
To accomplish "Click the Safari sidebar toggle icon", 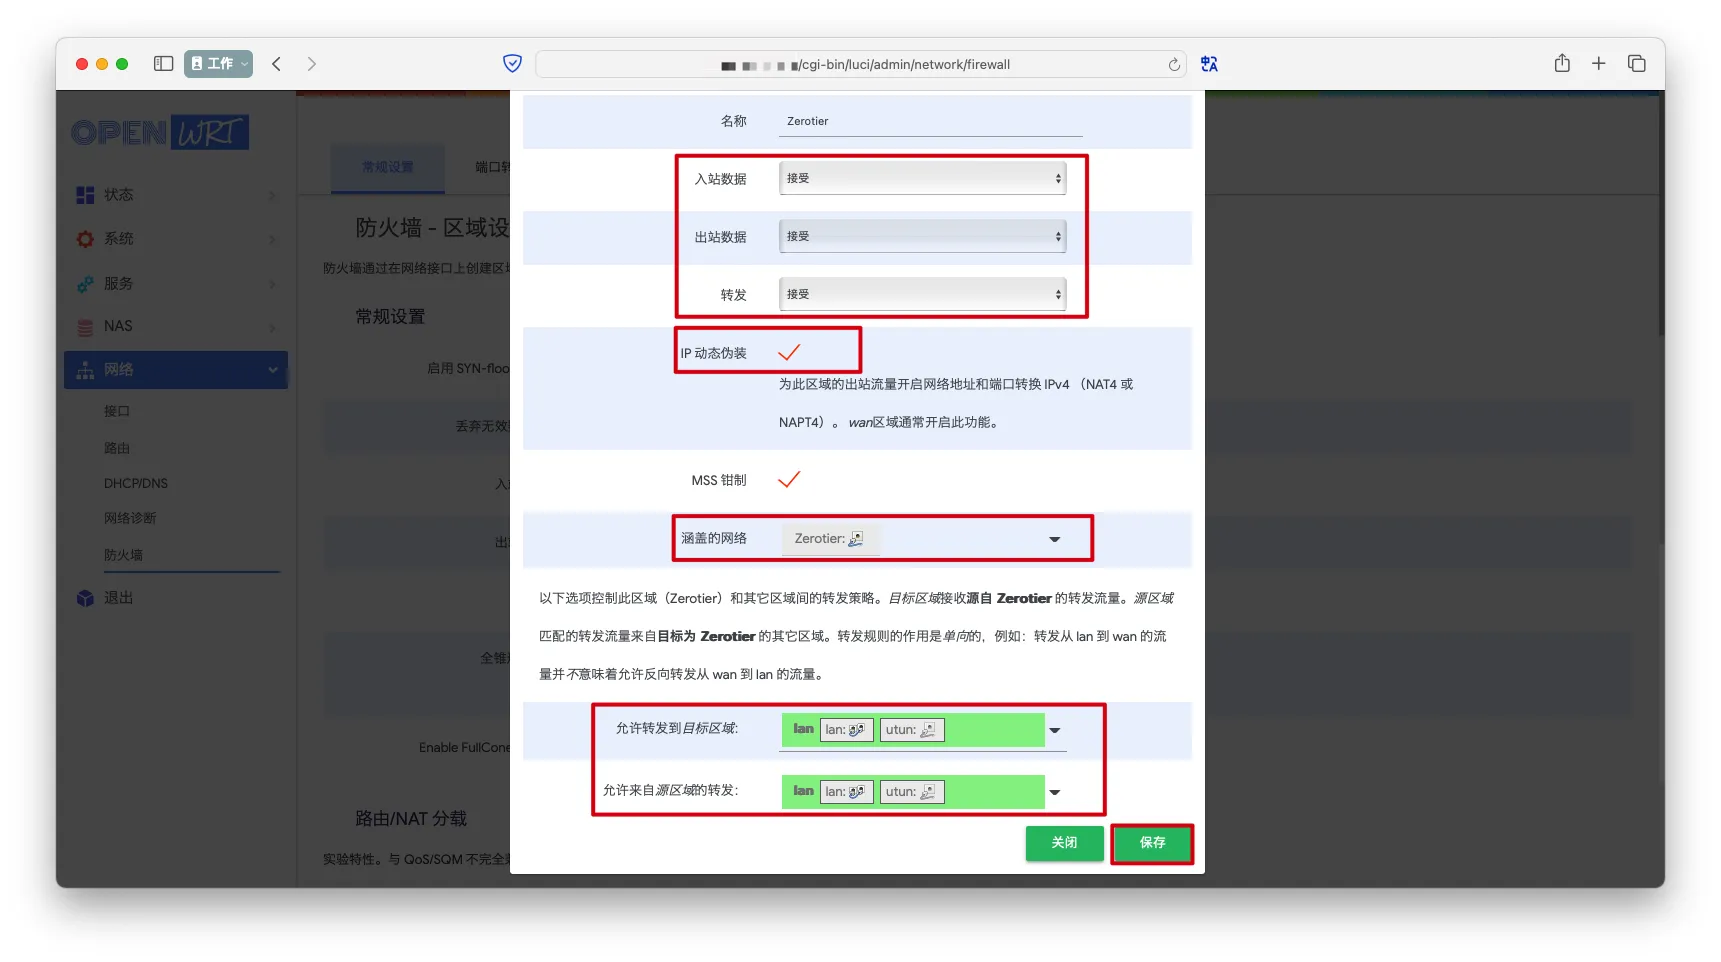I will point(163,64).
